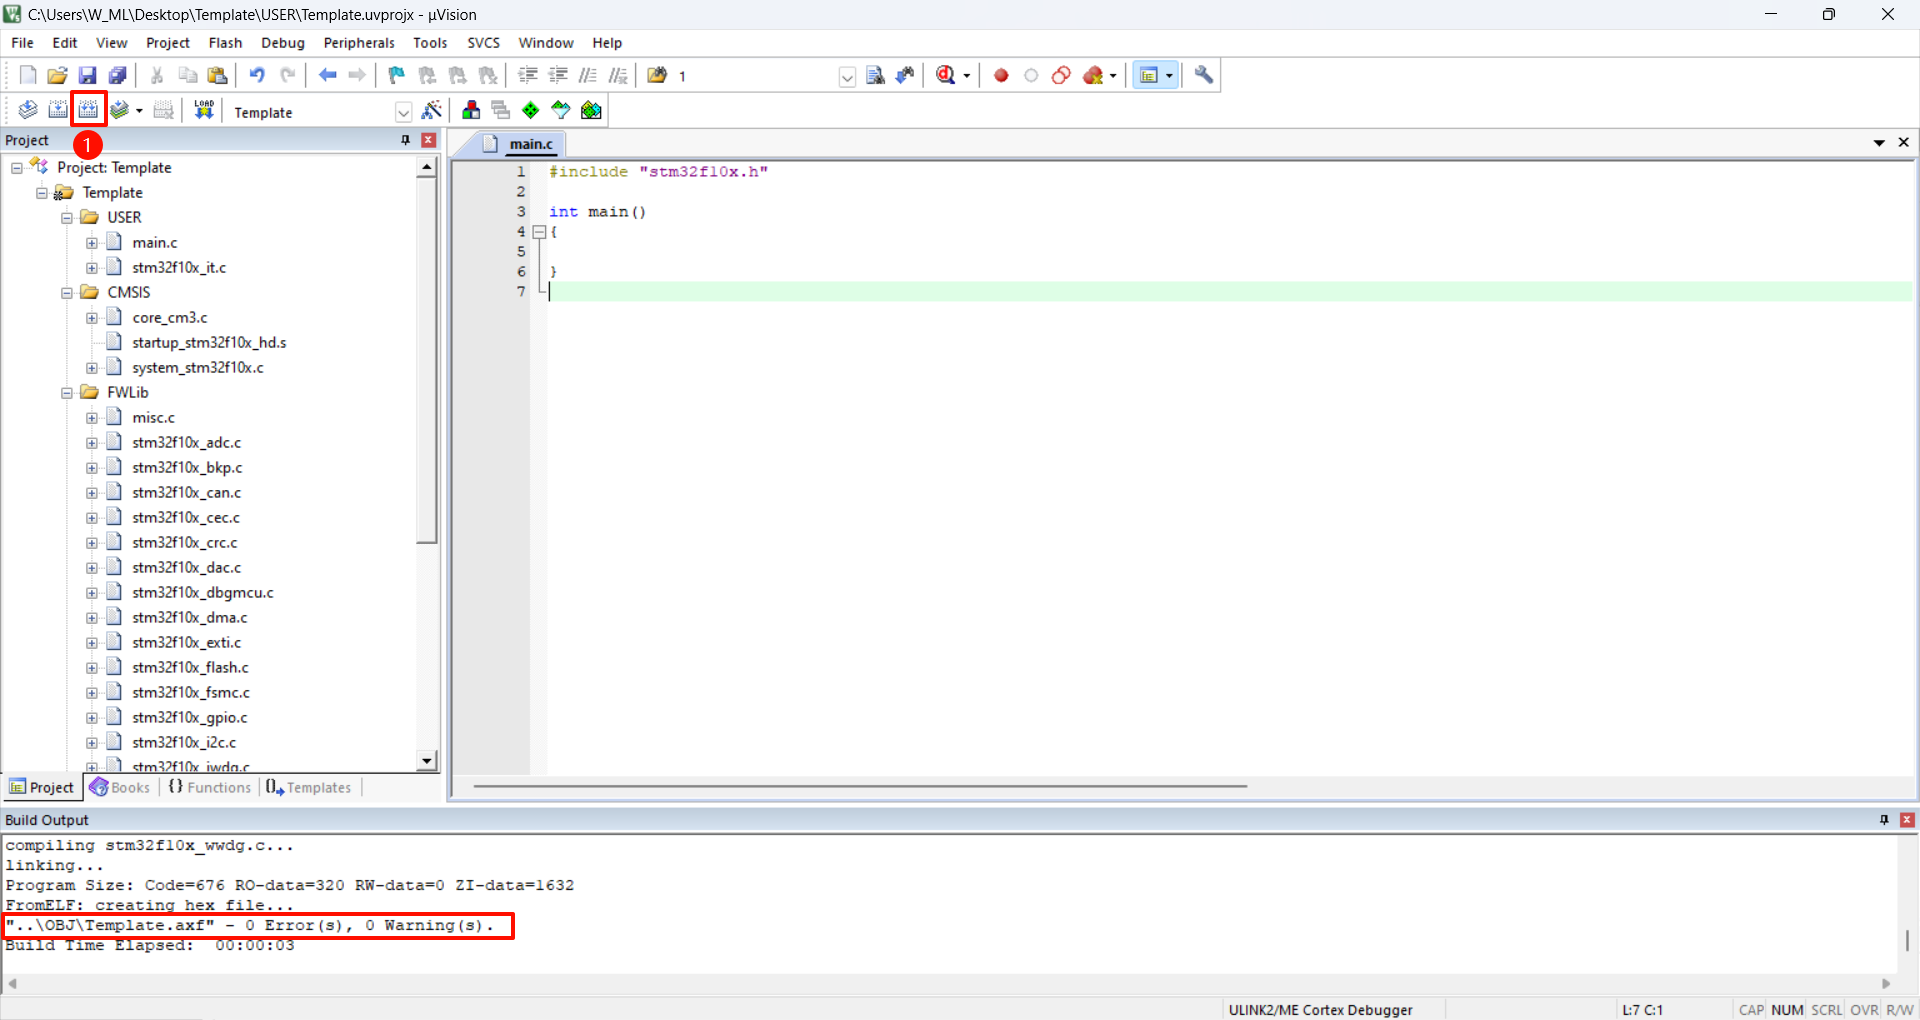Select stm32f10x_it.c in tree
The image size is (1920, 1020).
coord(179,268)
